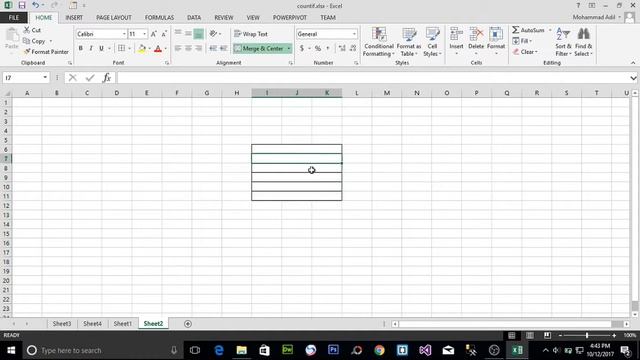Screen dimensions: 640x360
Task: Apply Percent Style format
Action: coord(318,48)
